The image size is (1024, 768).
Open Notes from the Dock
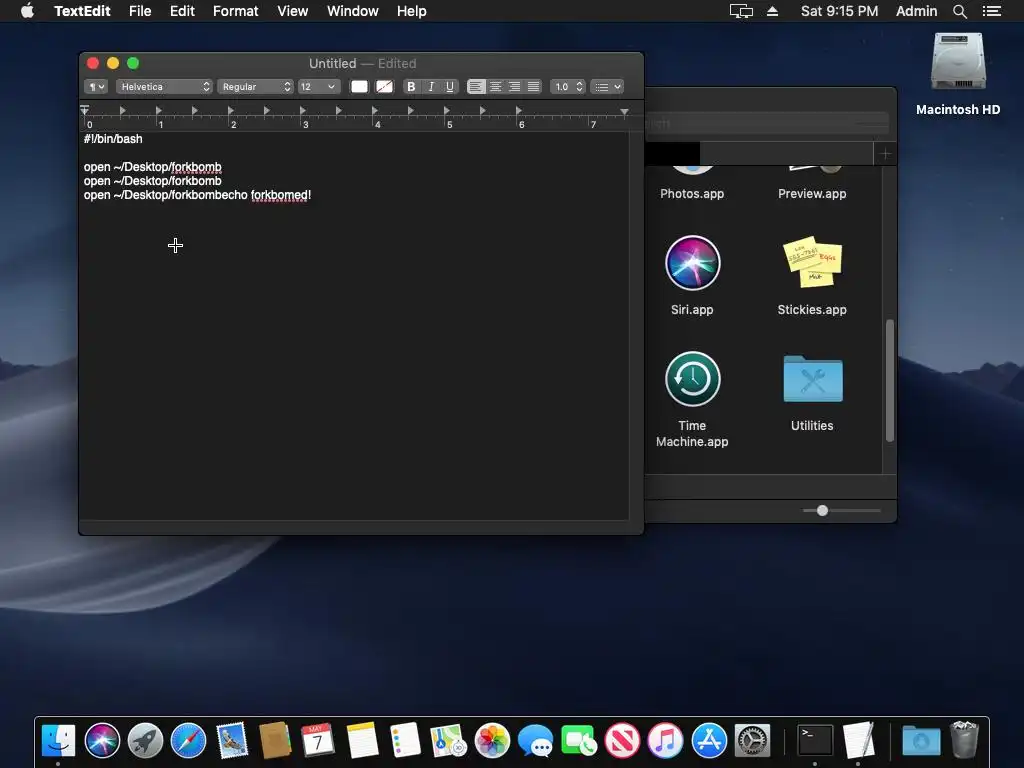362,741
